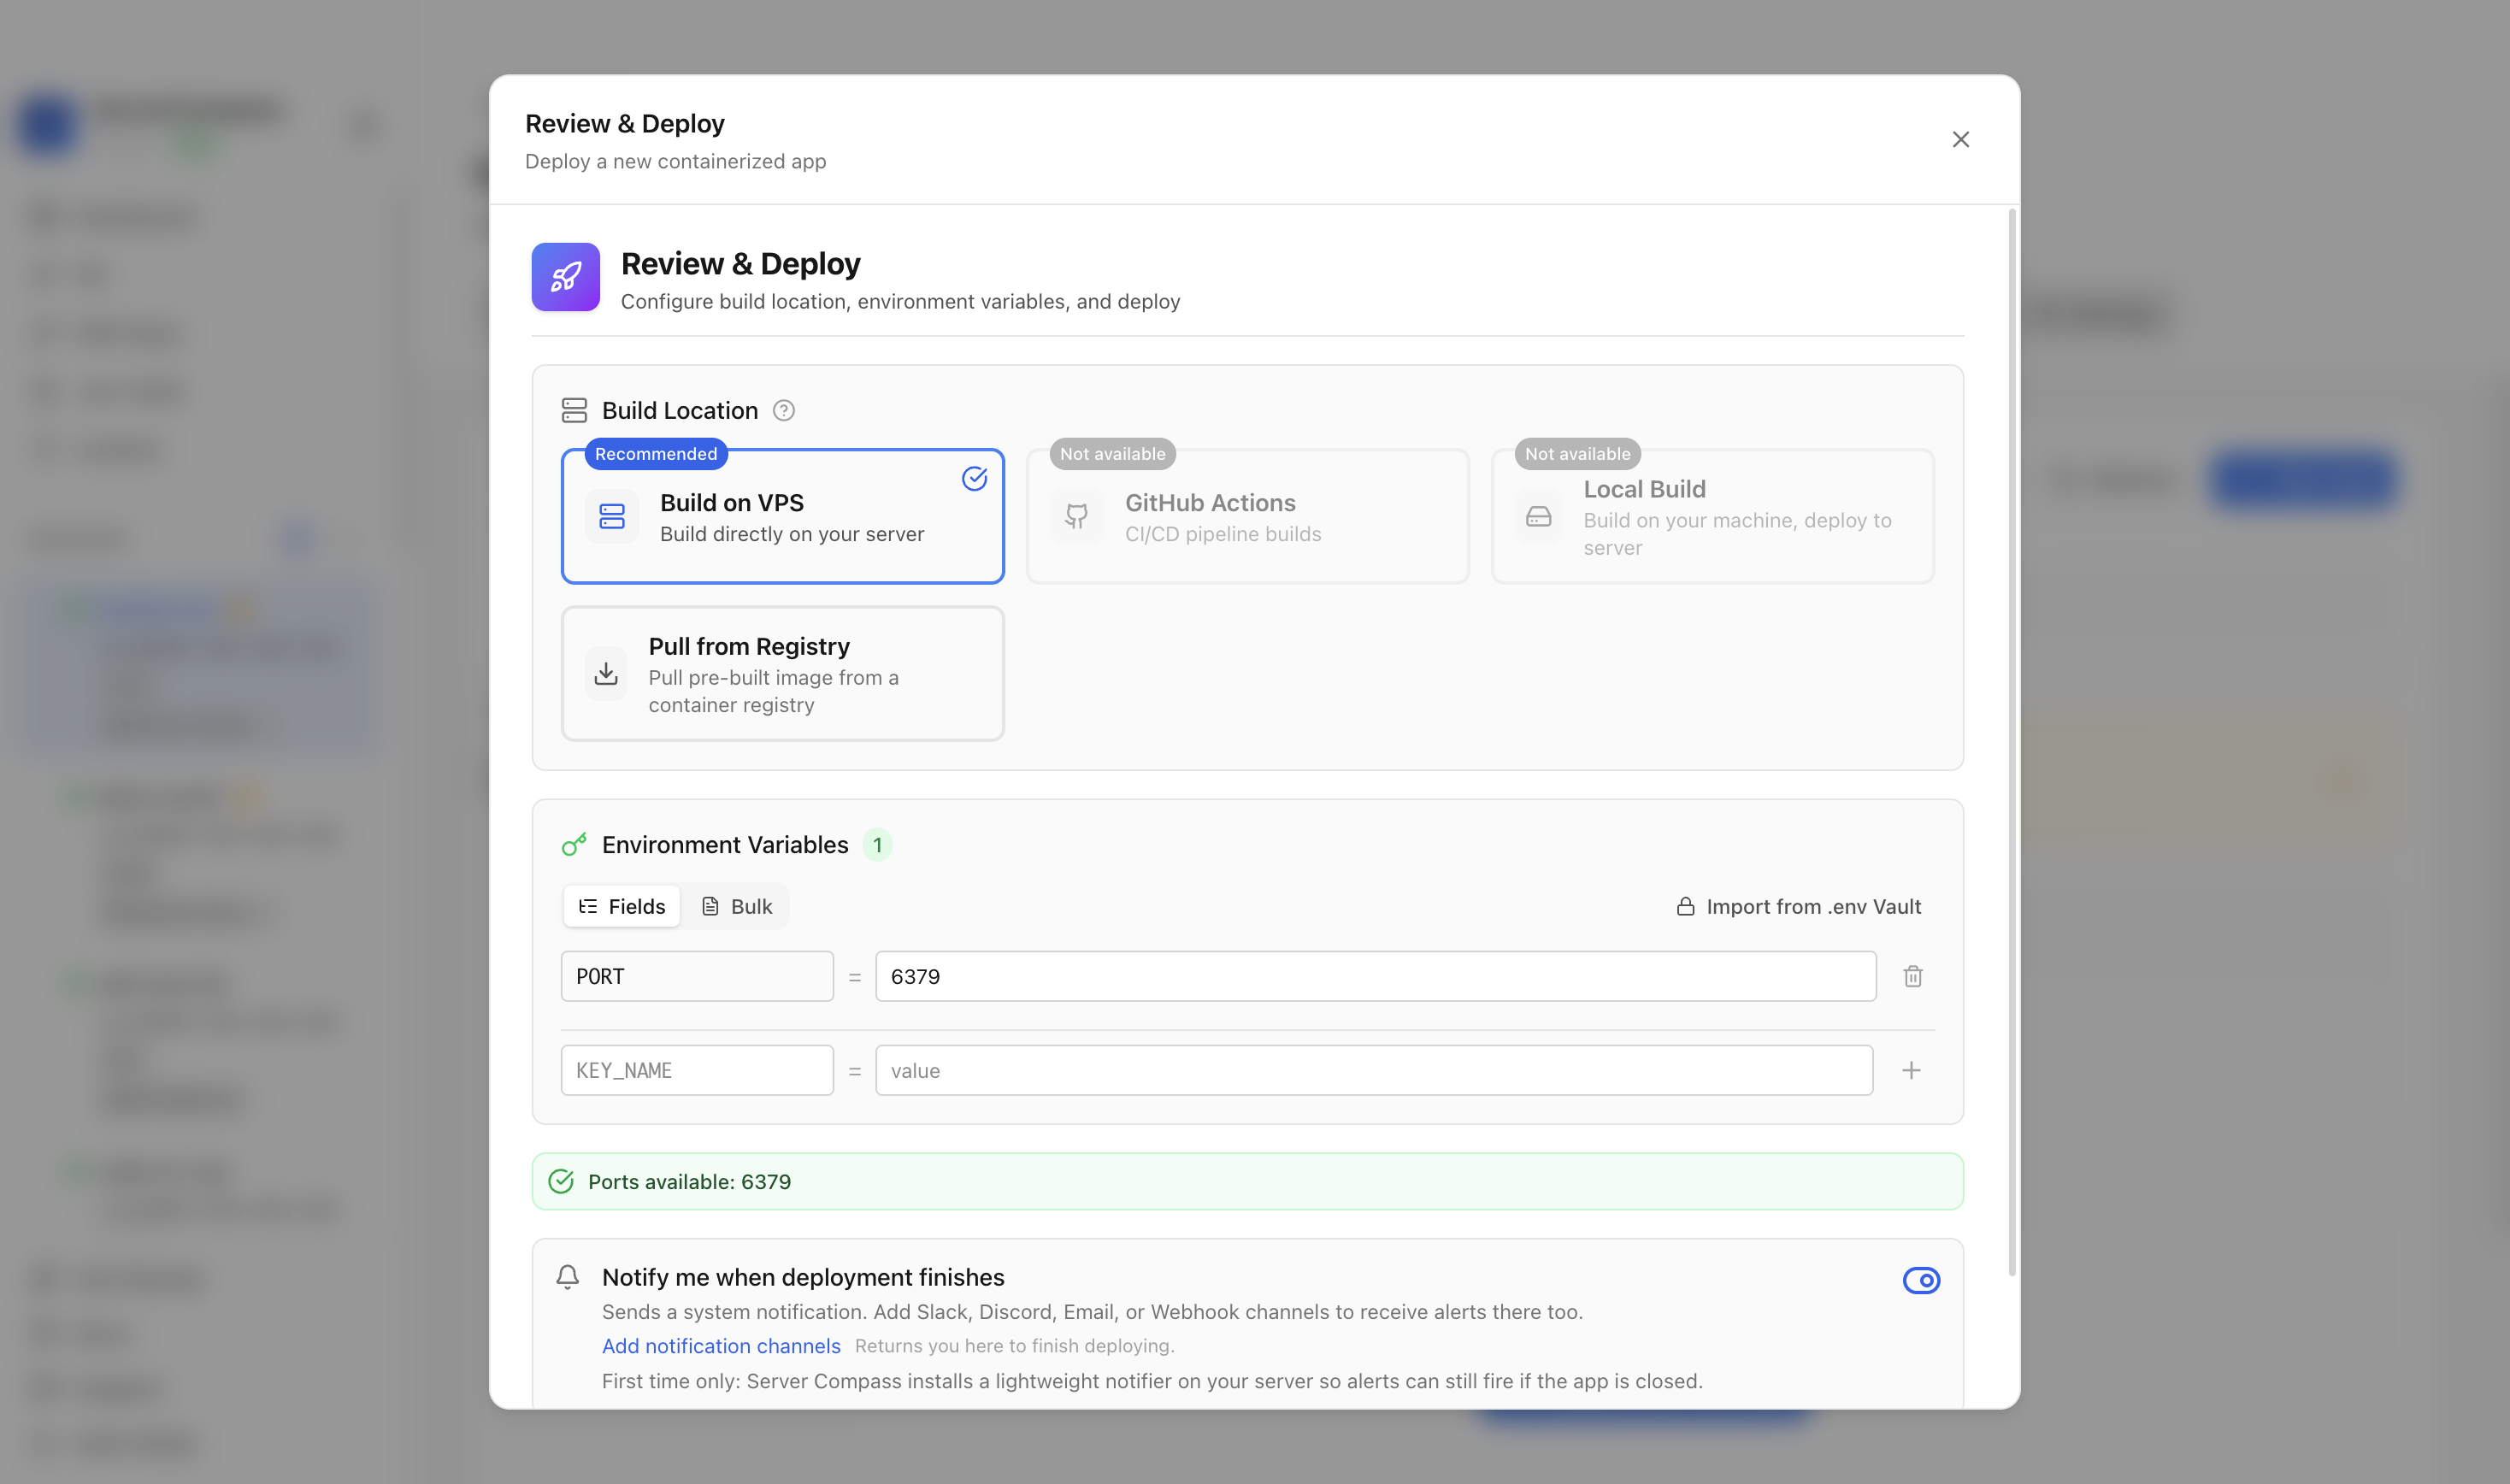
Task: Click the hard drive icon in Local Build card
Action: click(1539, 516)
